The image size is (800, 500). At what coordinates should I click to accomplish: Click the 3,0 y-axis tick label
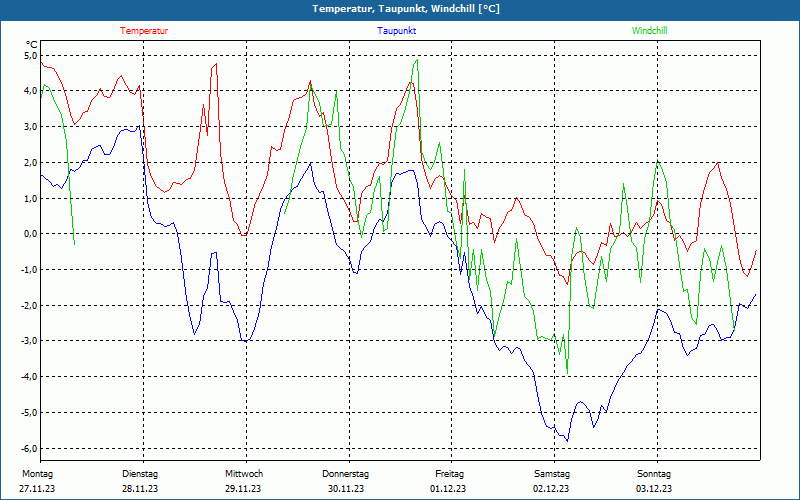31,127
